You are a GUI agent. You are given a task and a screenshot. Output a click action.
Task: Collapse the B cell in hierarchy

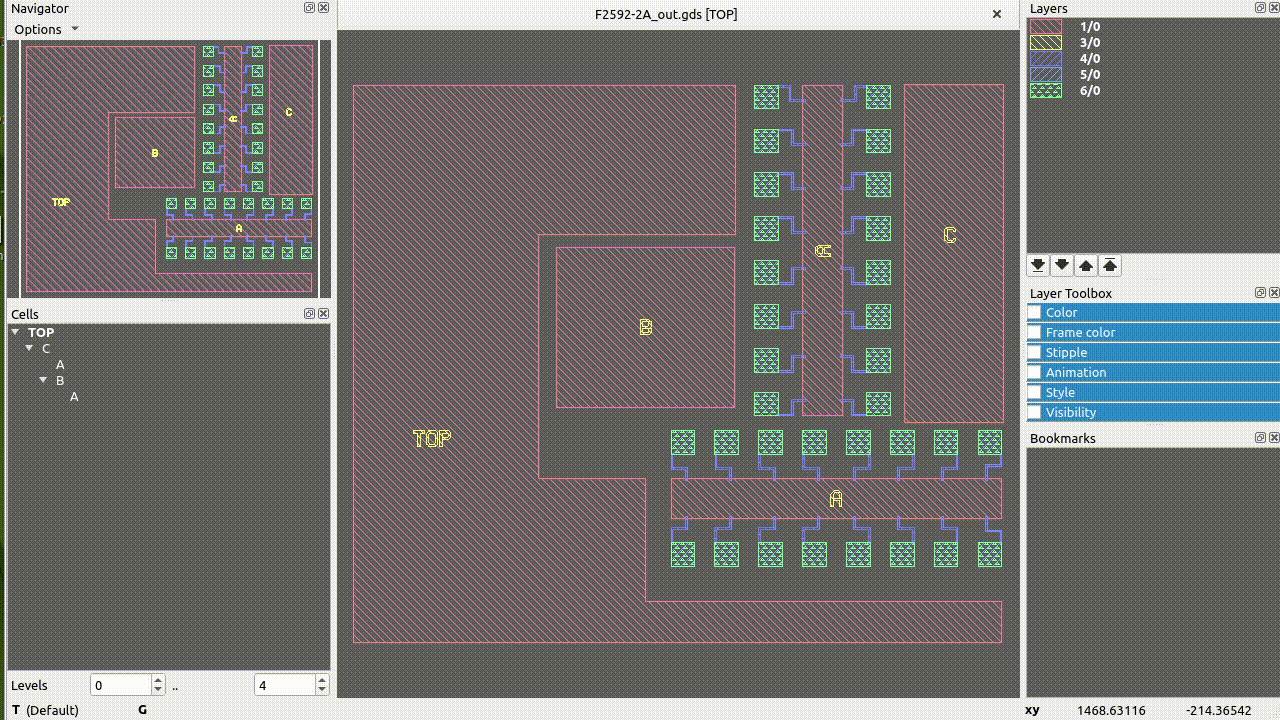pyautogui.click(x=44, y=380)
